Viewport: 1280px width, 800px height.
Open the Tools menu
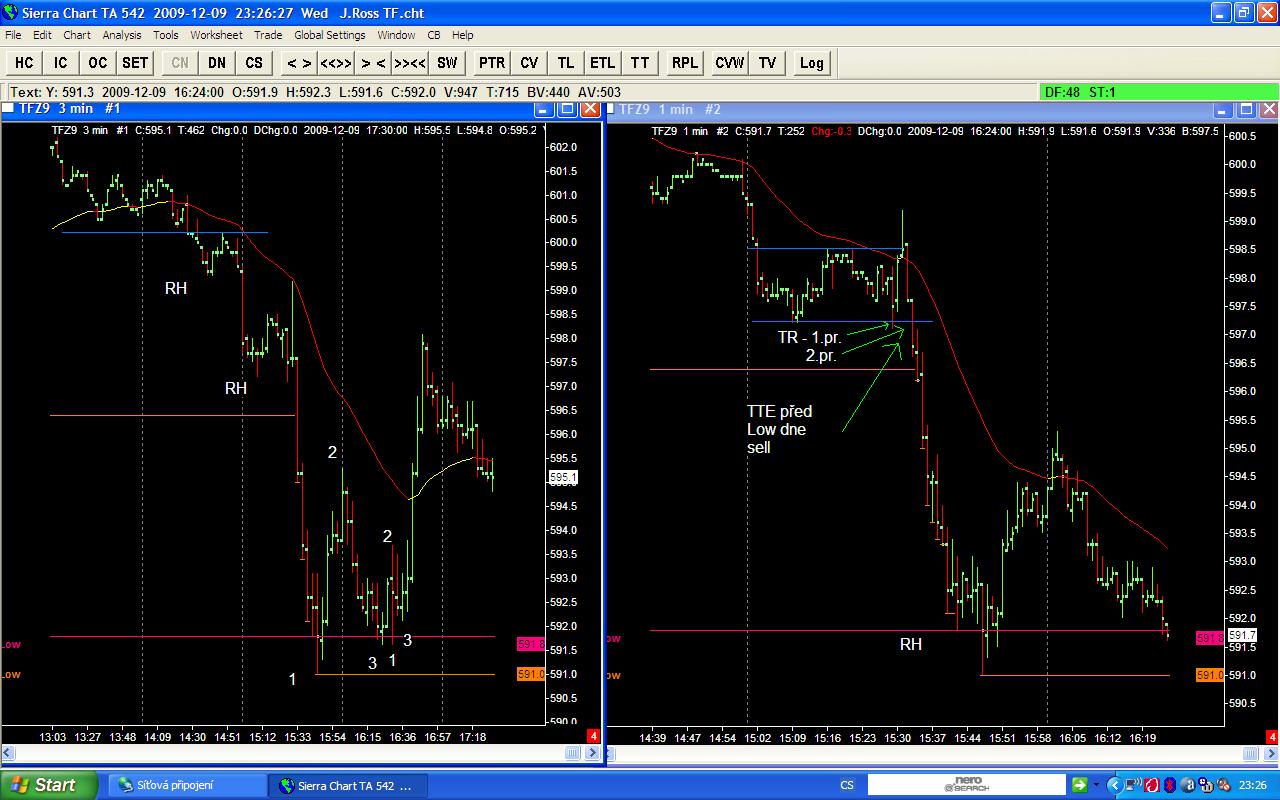pos(166,35)
